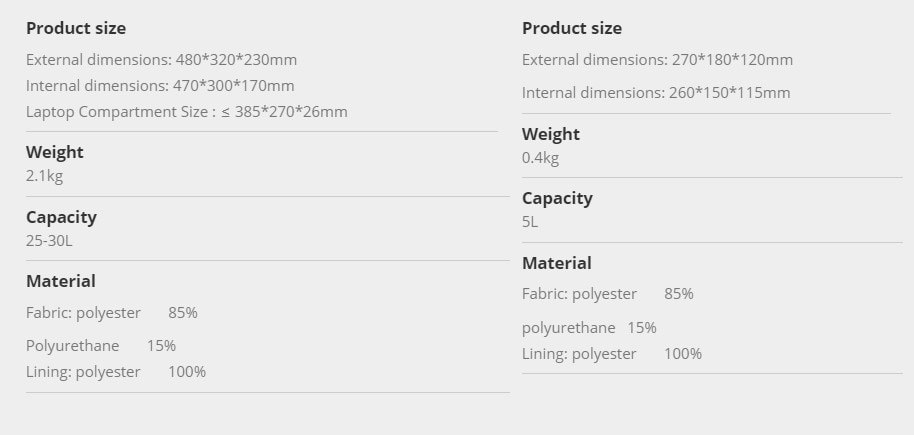Screen dimensions: 914x435
Task: Select the Capacity heading above 5L
Action: 557,198
